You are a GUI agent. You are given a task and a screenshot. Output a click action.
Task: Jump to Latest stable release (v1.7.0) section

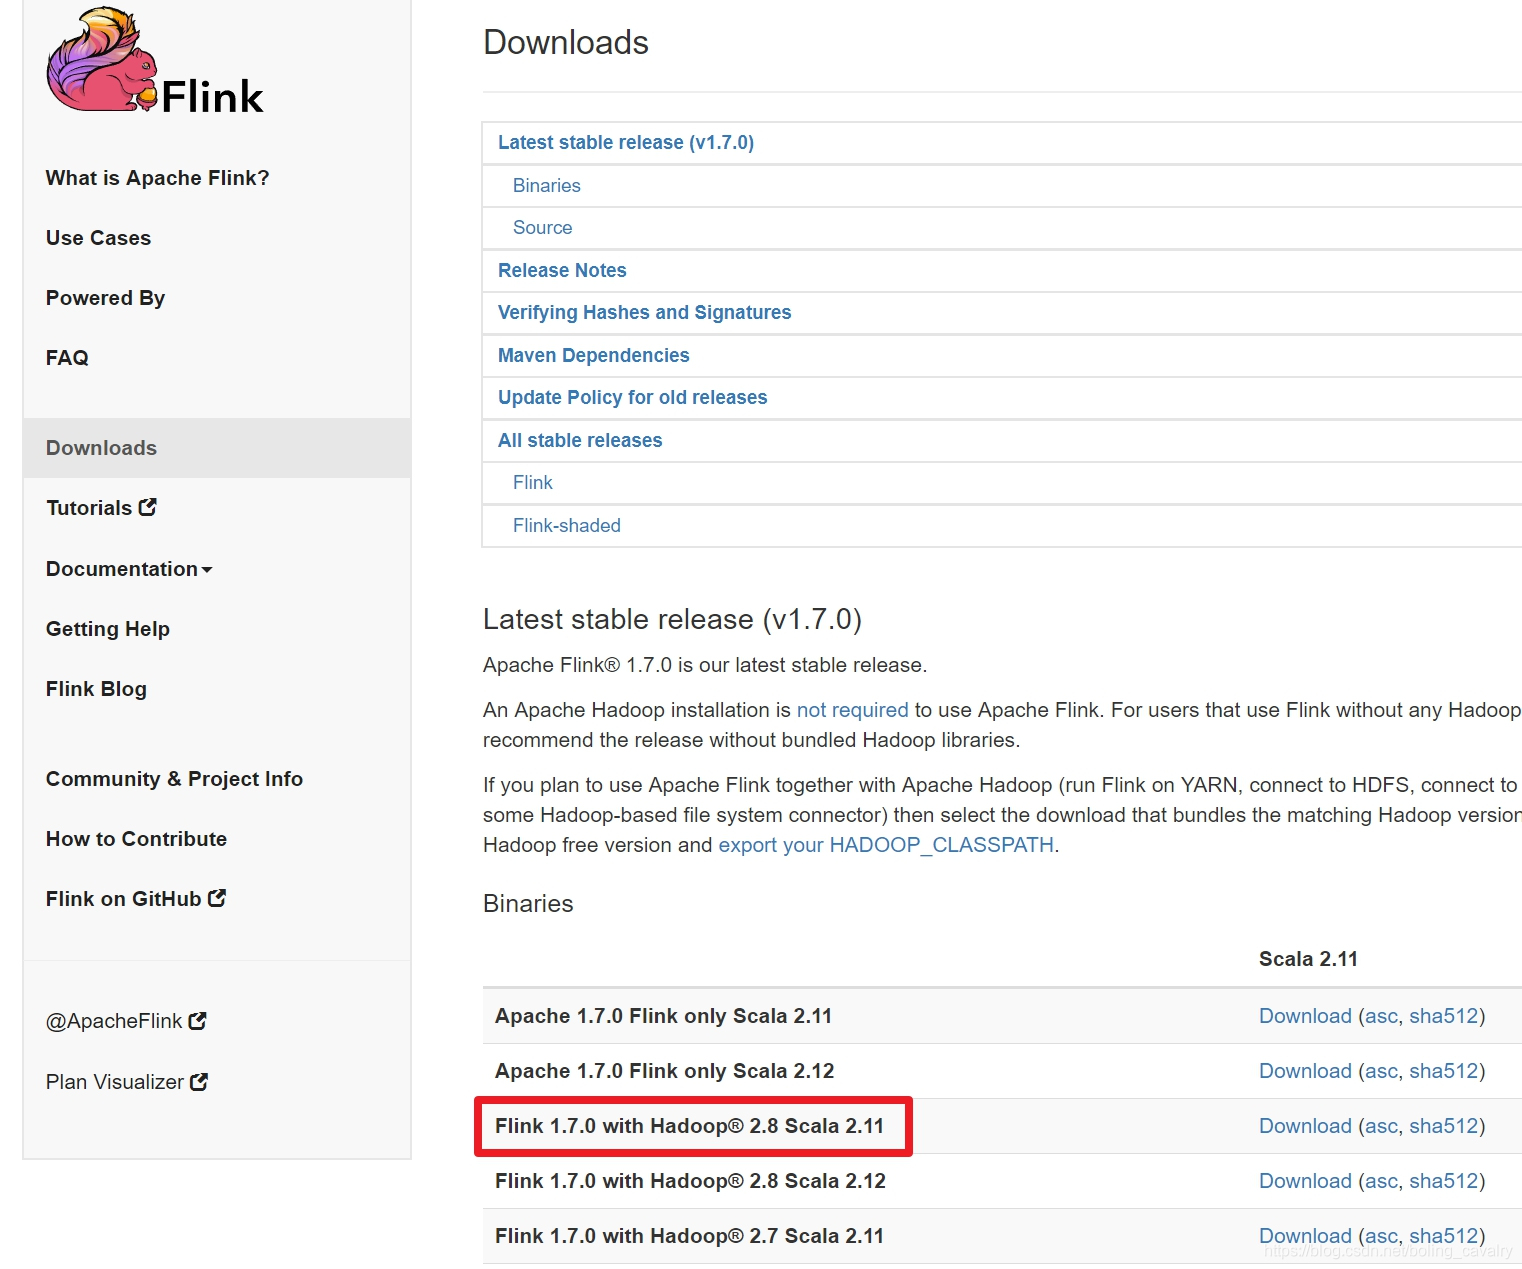tap(626, 143)
